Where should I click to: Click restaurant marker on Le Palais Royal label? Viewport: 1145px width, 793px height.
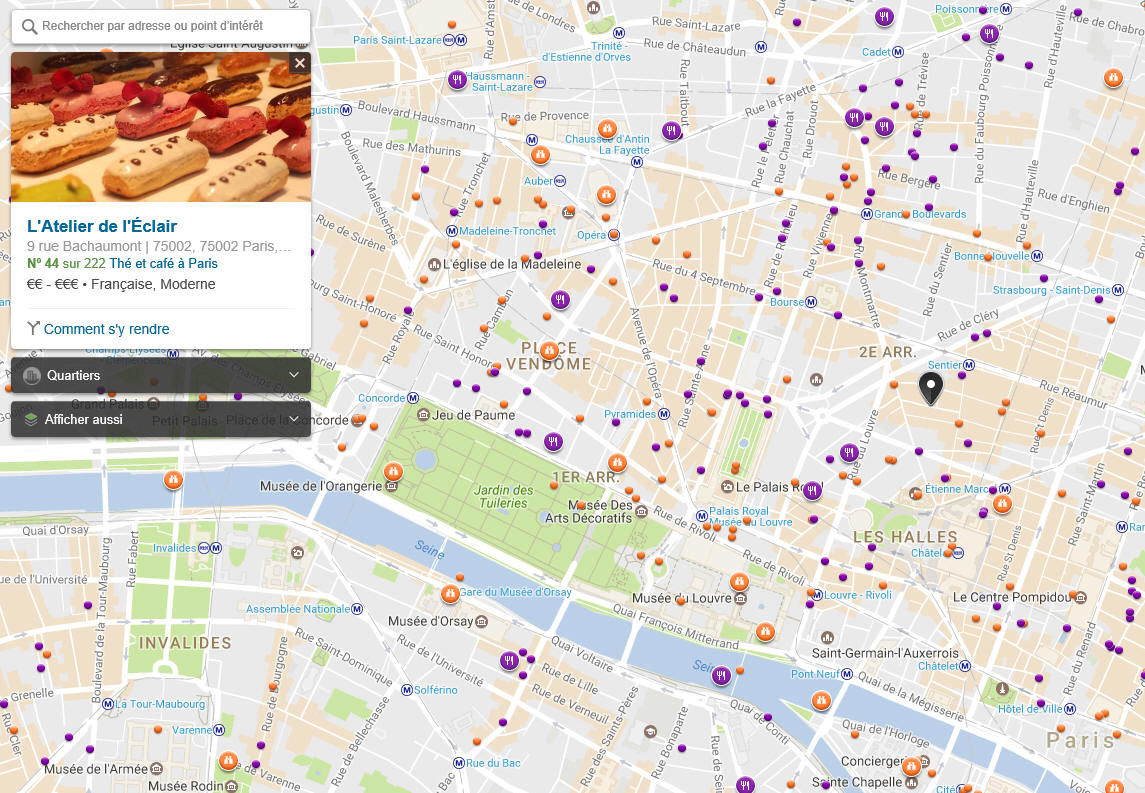(x=812, y=491)
